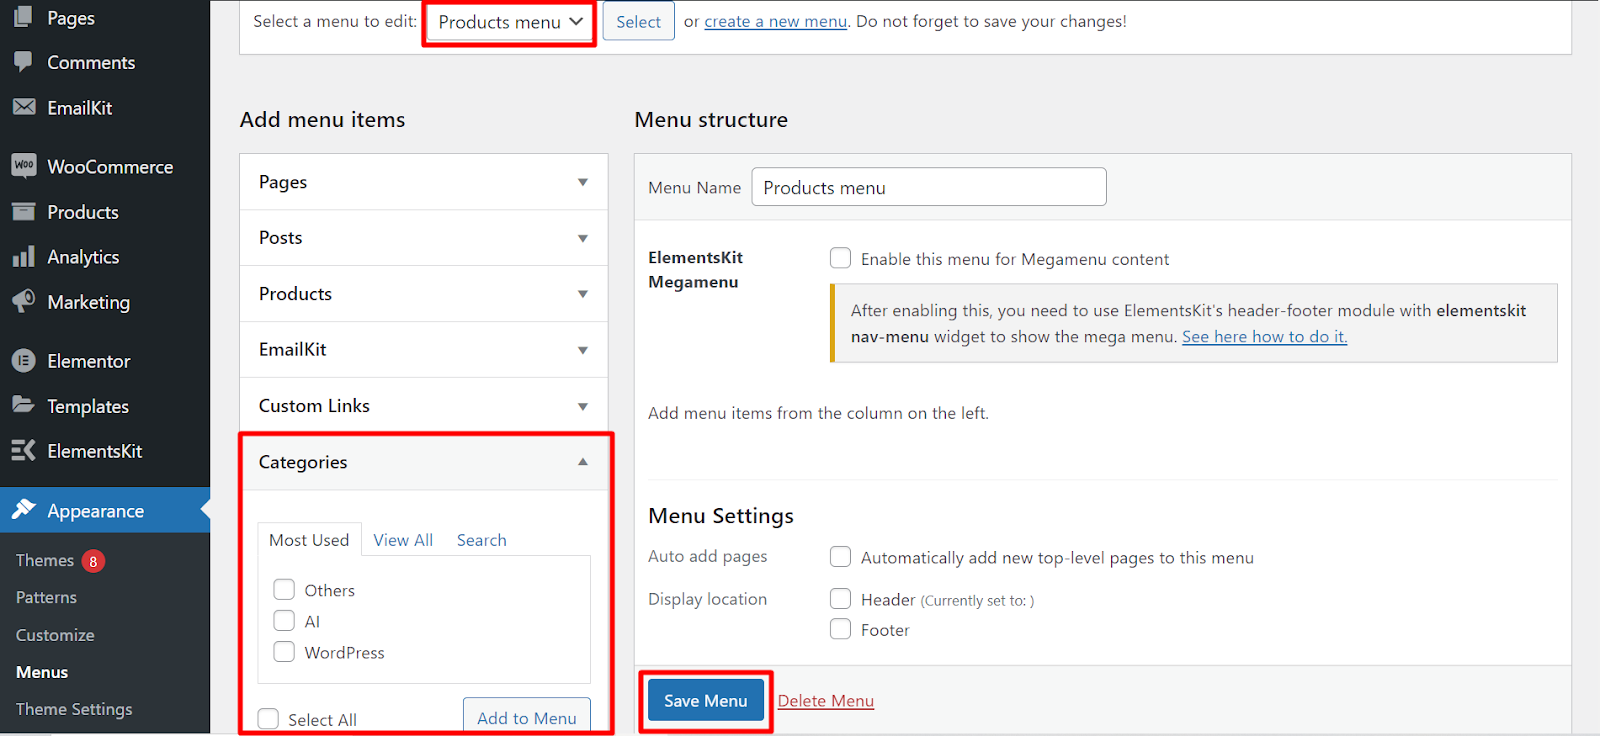Click the create a new menu link
The width and height of the screenshot is (1600, 736).
point(776,21)
